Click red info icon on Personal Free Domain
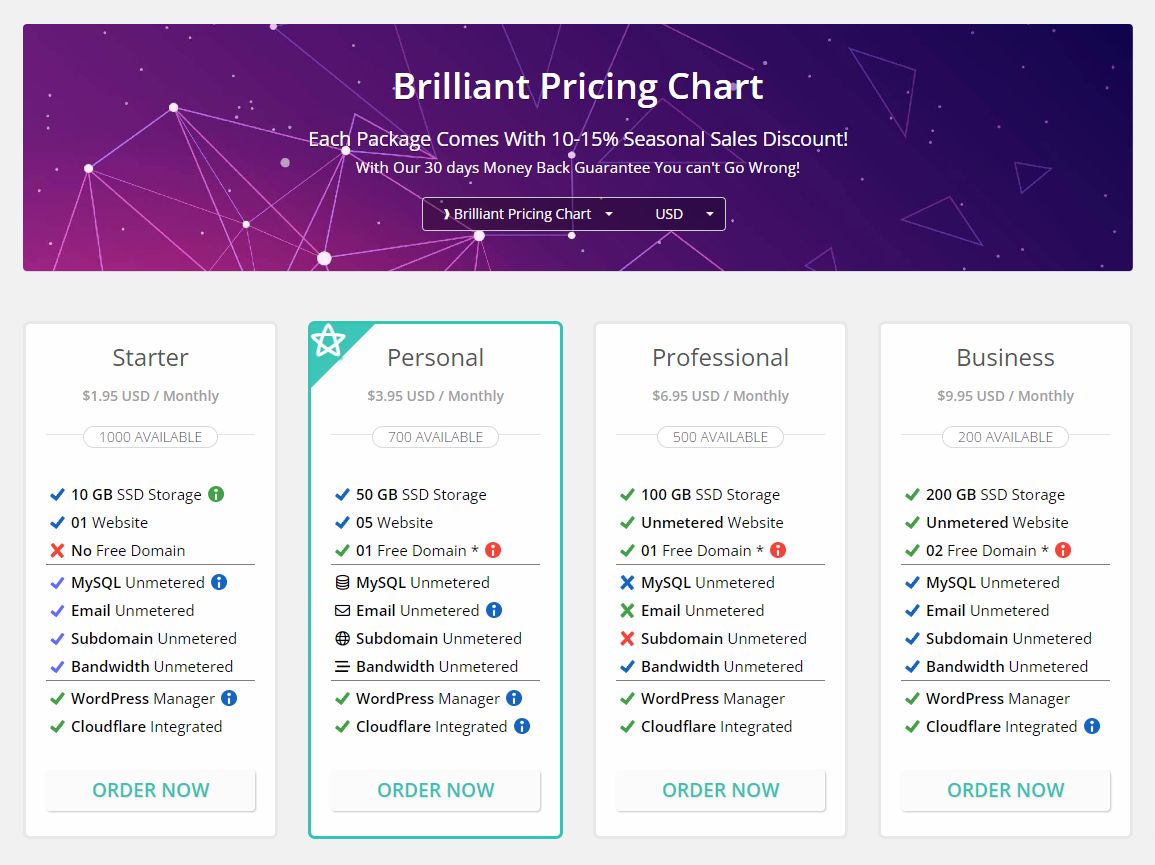The width and height of the screenshot is (1155, 865). (493, 550)
